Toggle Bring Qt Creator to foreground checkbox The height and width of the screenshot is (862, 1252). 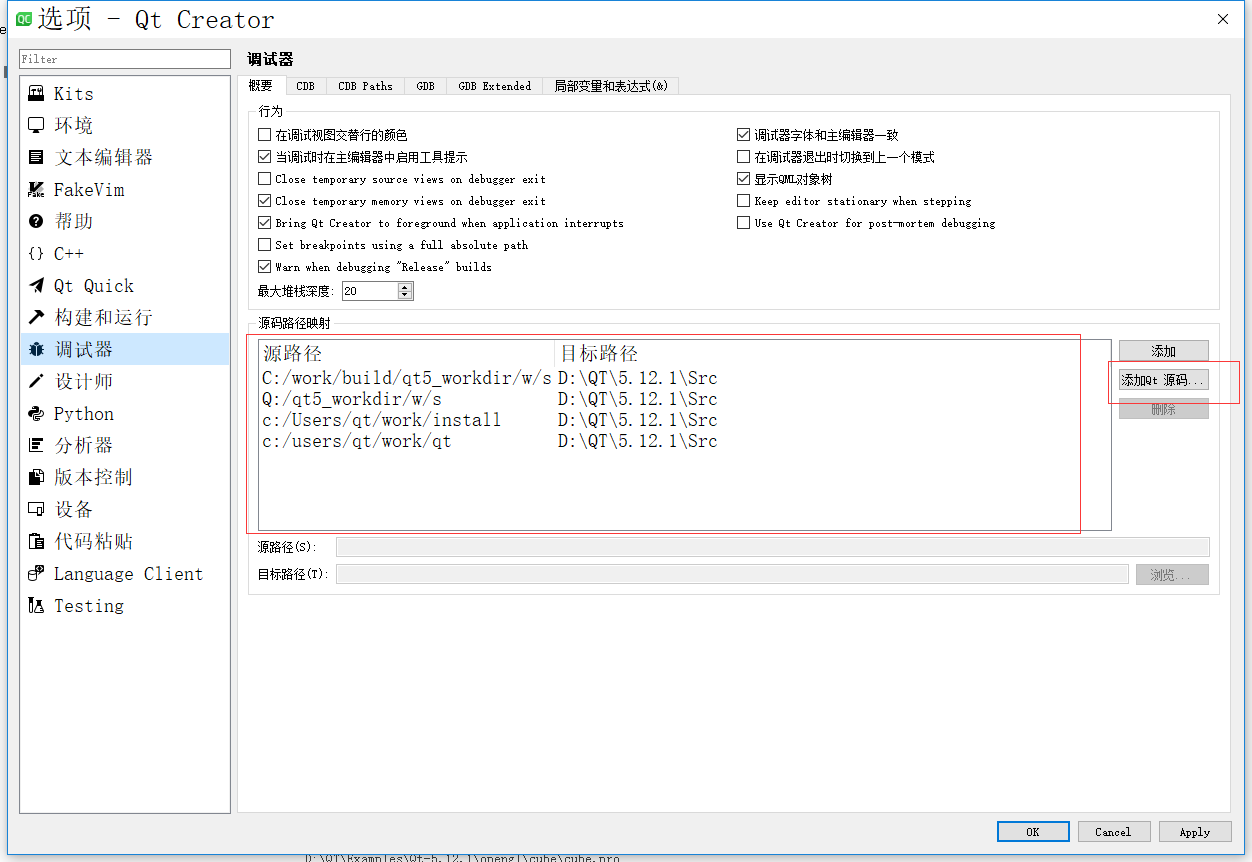(265, 223)
